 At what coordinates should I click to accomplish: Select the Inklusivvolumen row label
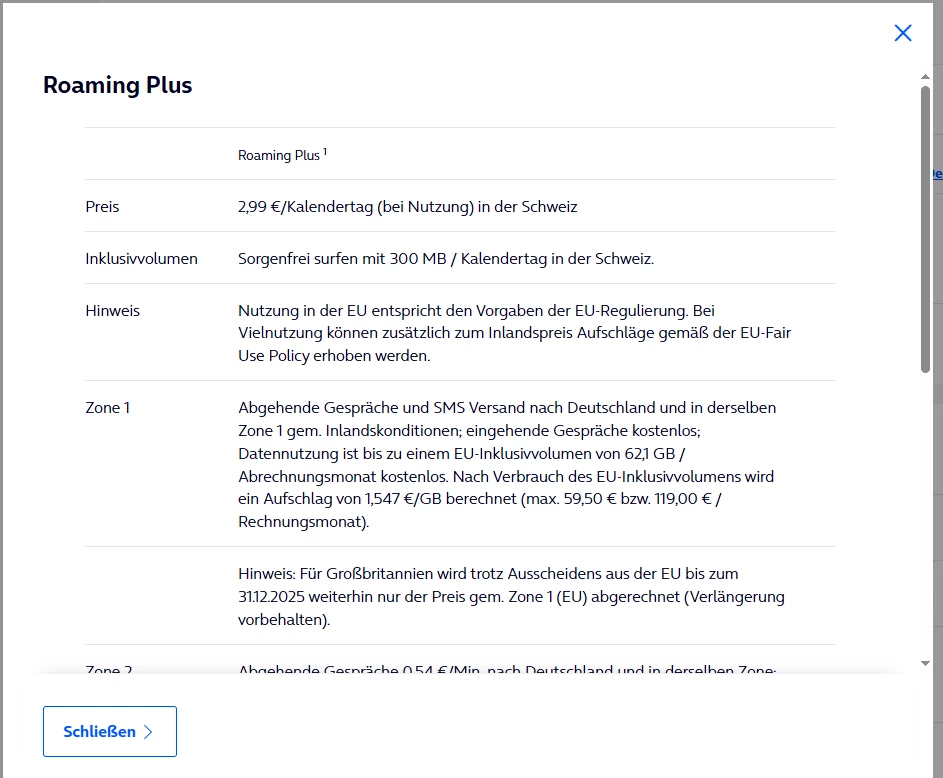(x=141, y=259)
